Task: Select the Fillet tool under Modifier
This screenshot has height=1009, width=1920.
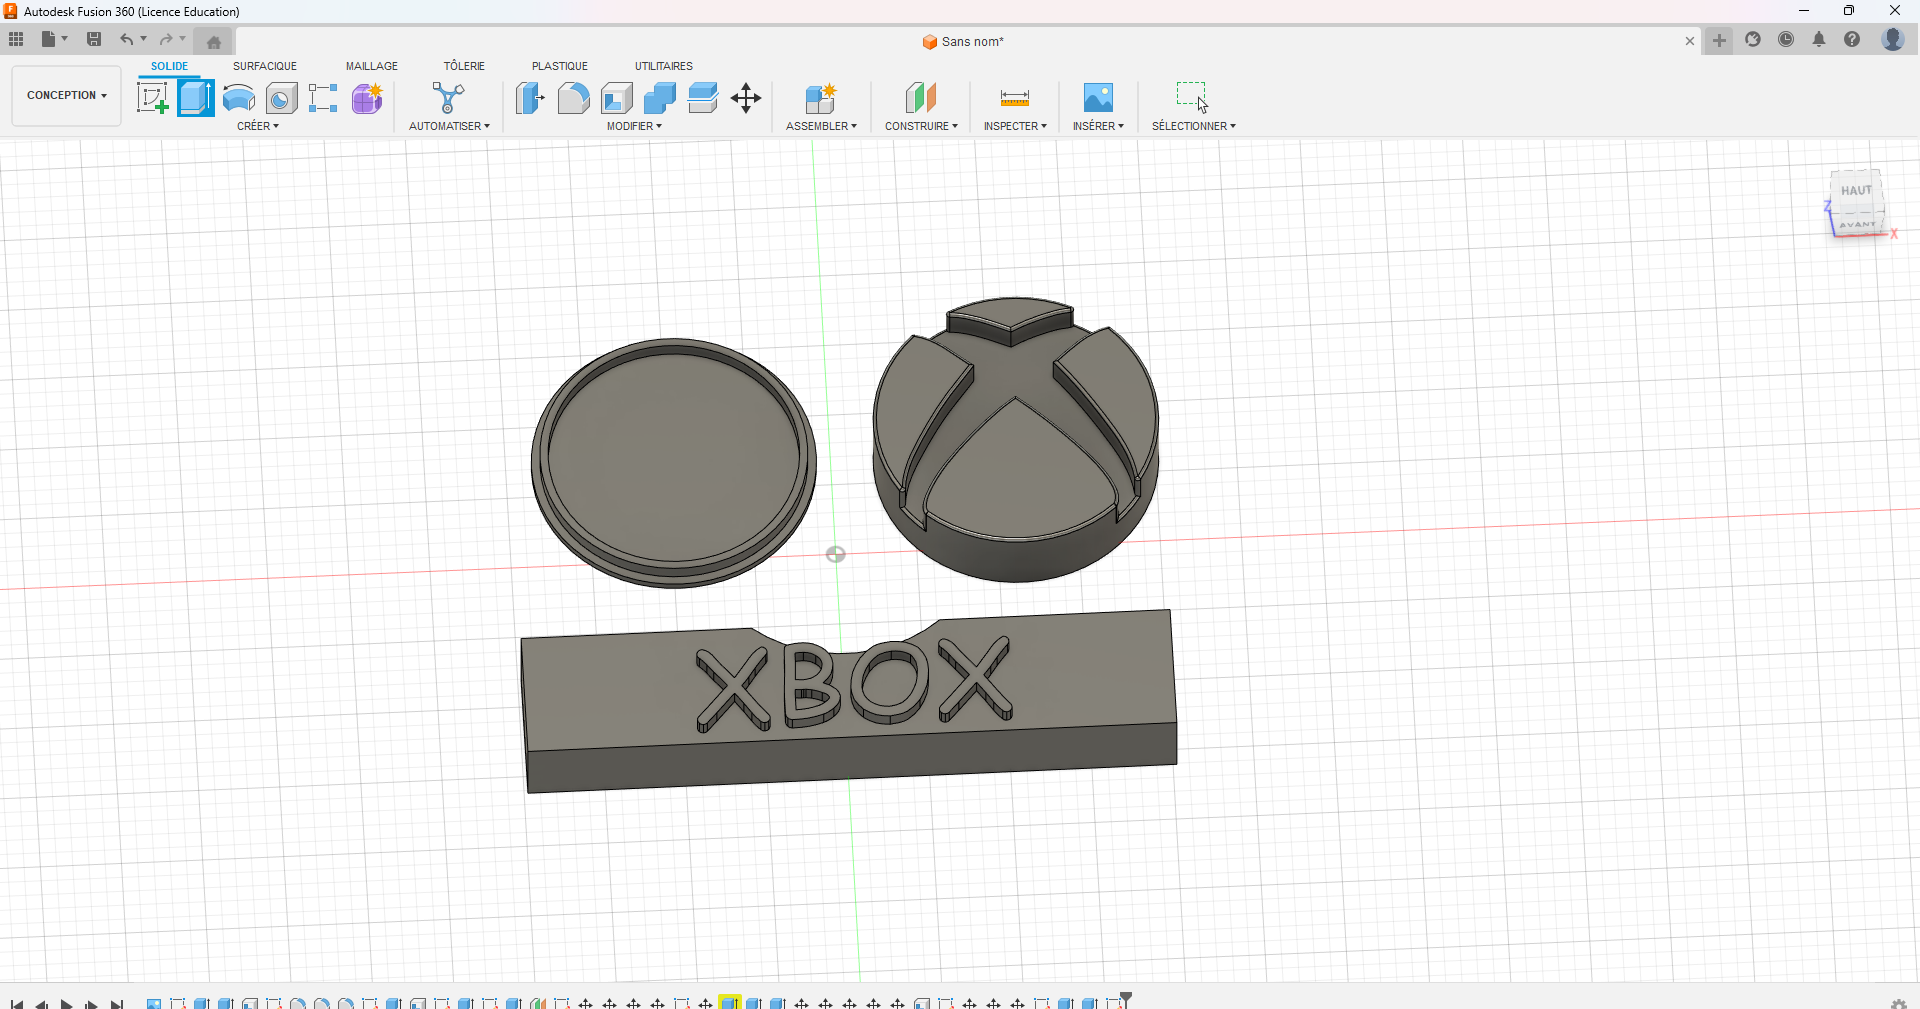Action: tap(573, 98)
